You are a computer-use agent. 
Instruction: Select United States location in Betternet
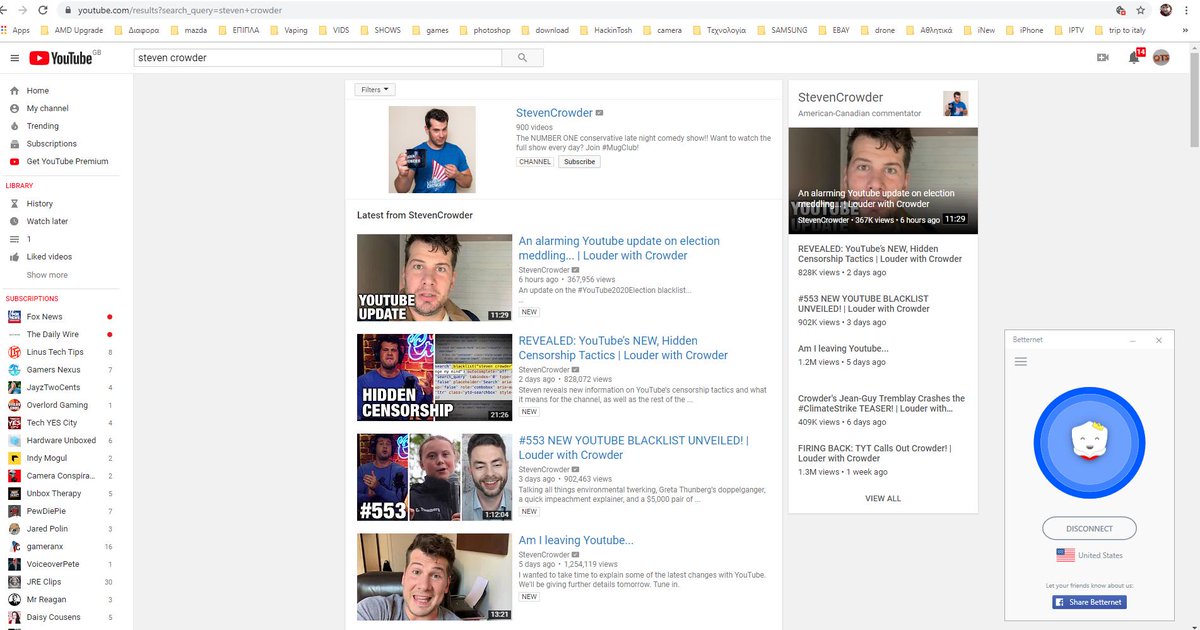[1090, 555]
